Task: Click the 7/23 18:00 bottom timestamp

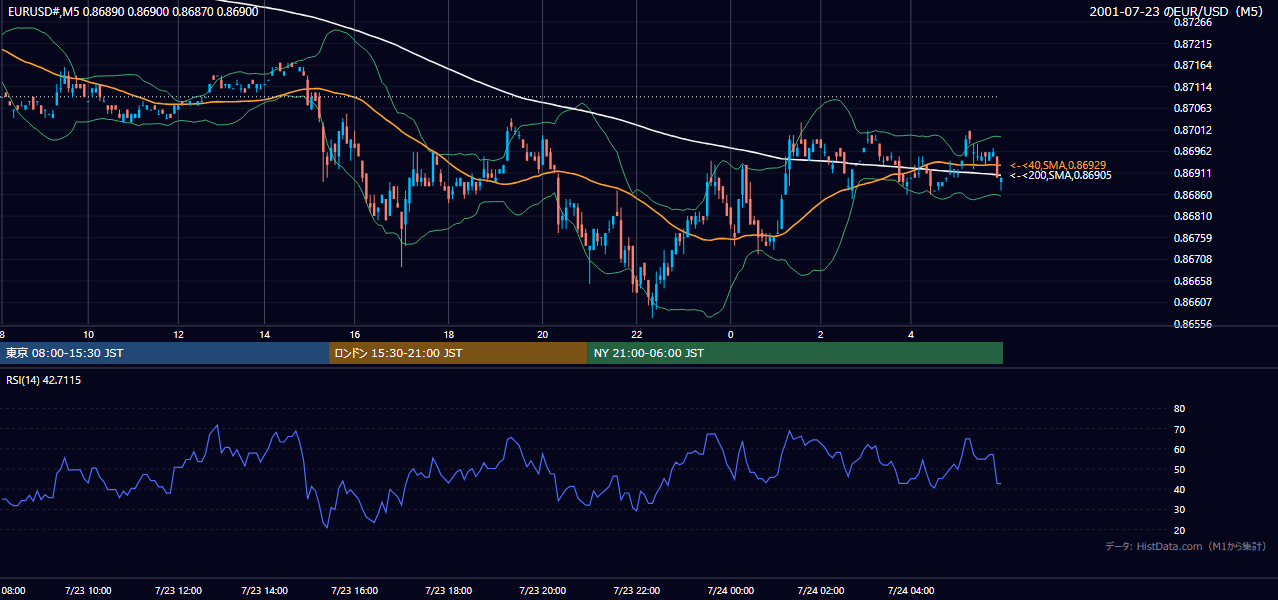Action: tap(449, 590)
